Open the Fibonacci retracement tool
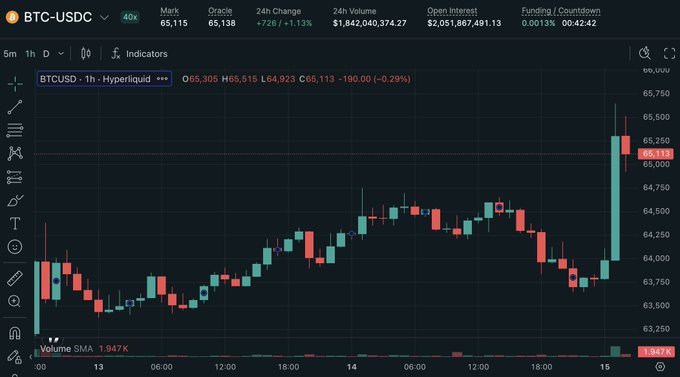 point(15,130)
